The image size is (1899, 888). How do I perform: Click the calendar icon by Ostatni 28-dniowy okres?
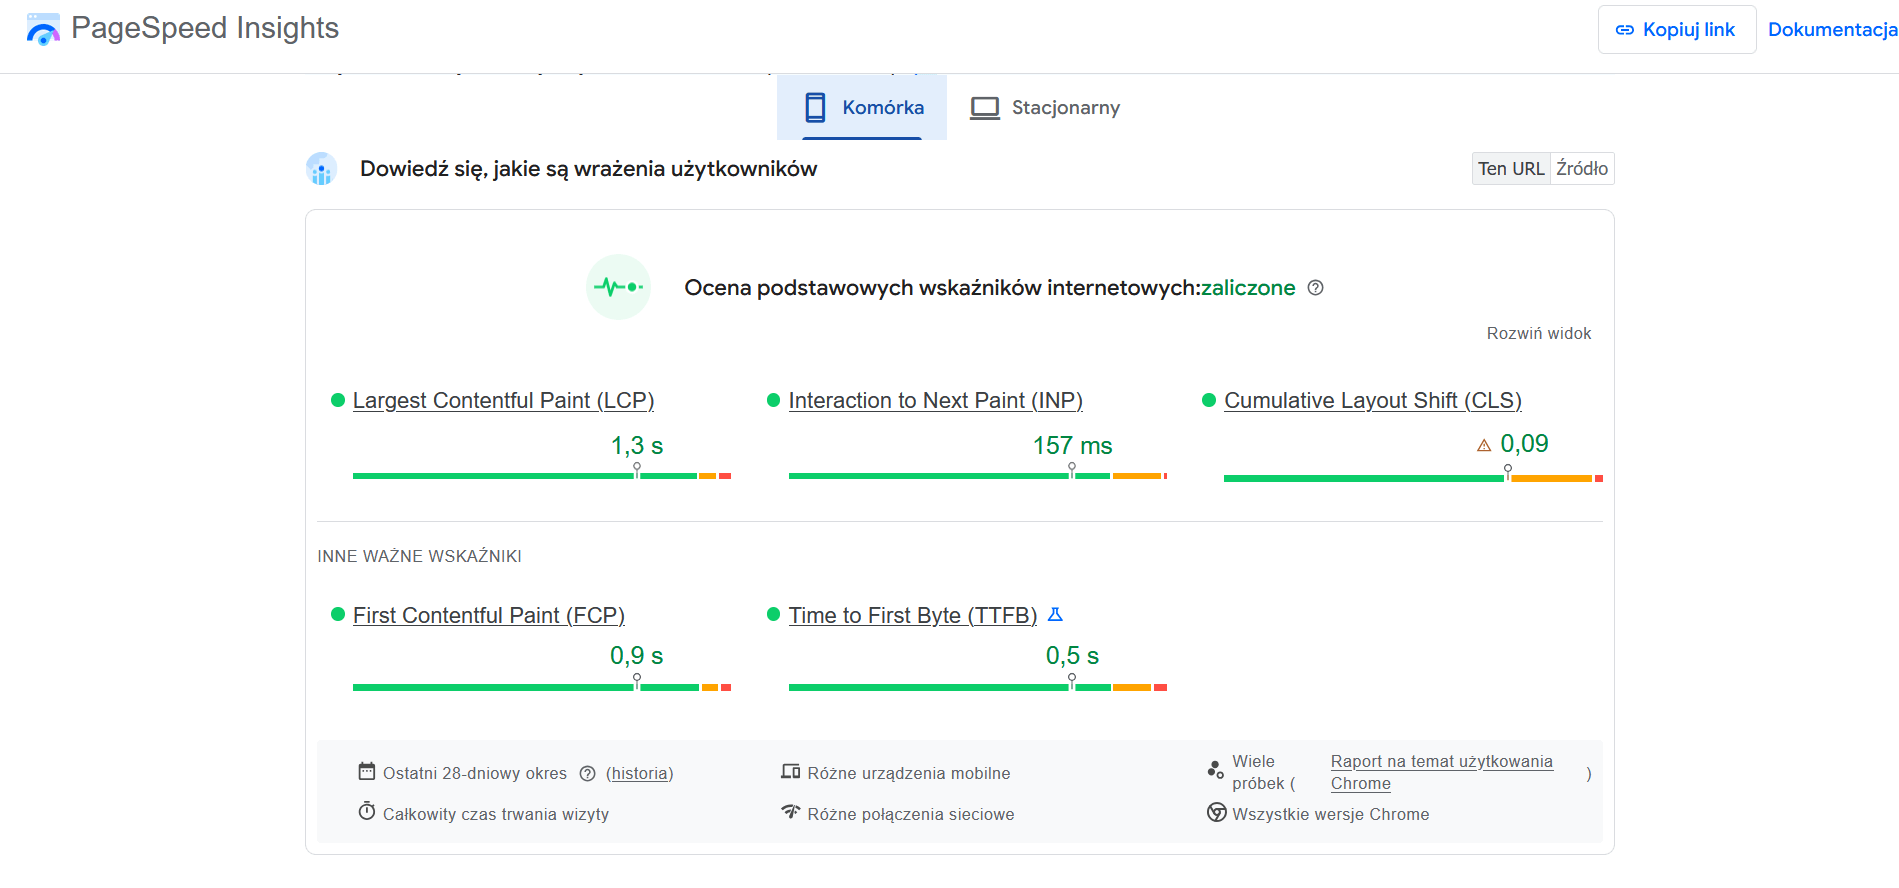(x=367, y=772)
